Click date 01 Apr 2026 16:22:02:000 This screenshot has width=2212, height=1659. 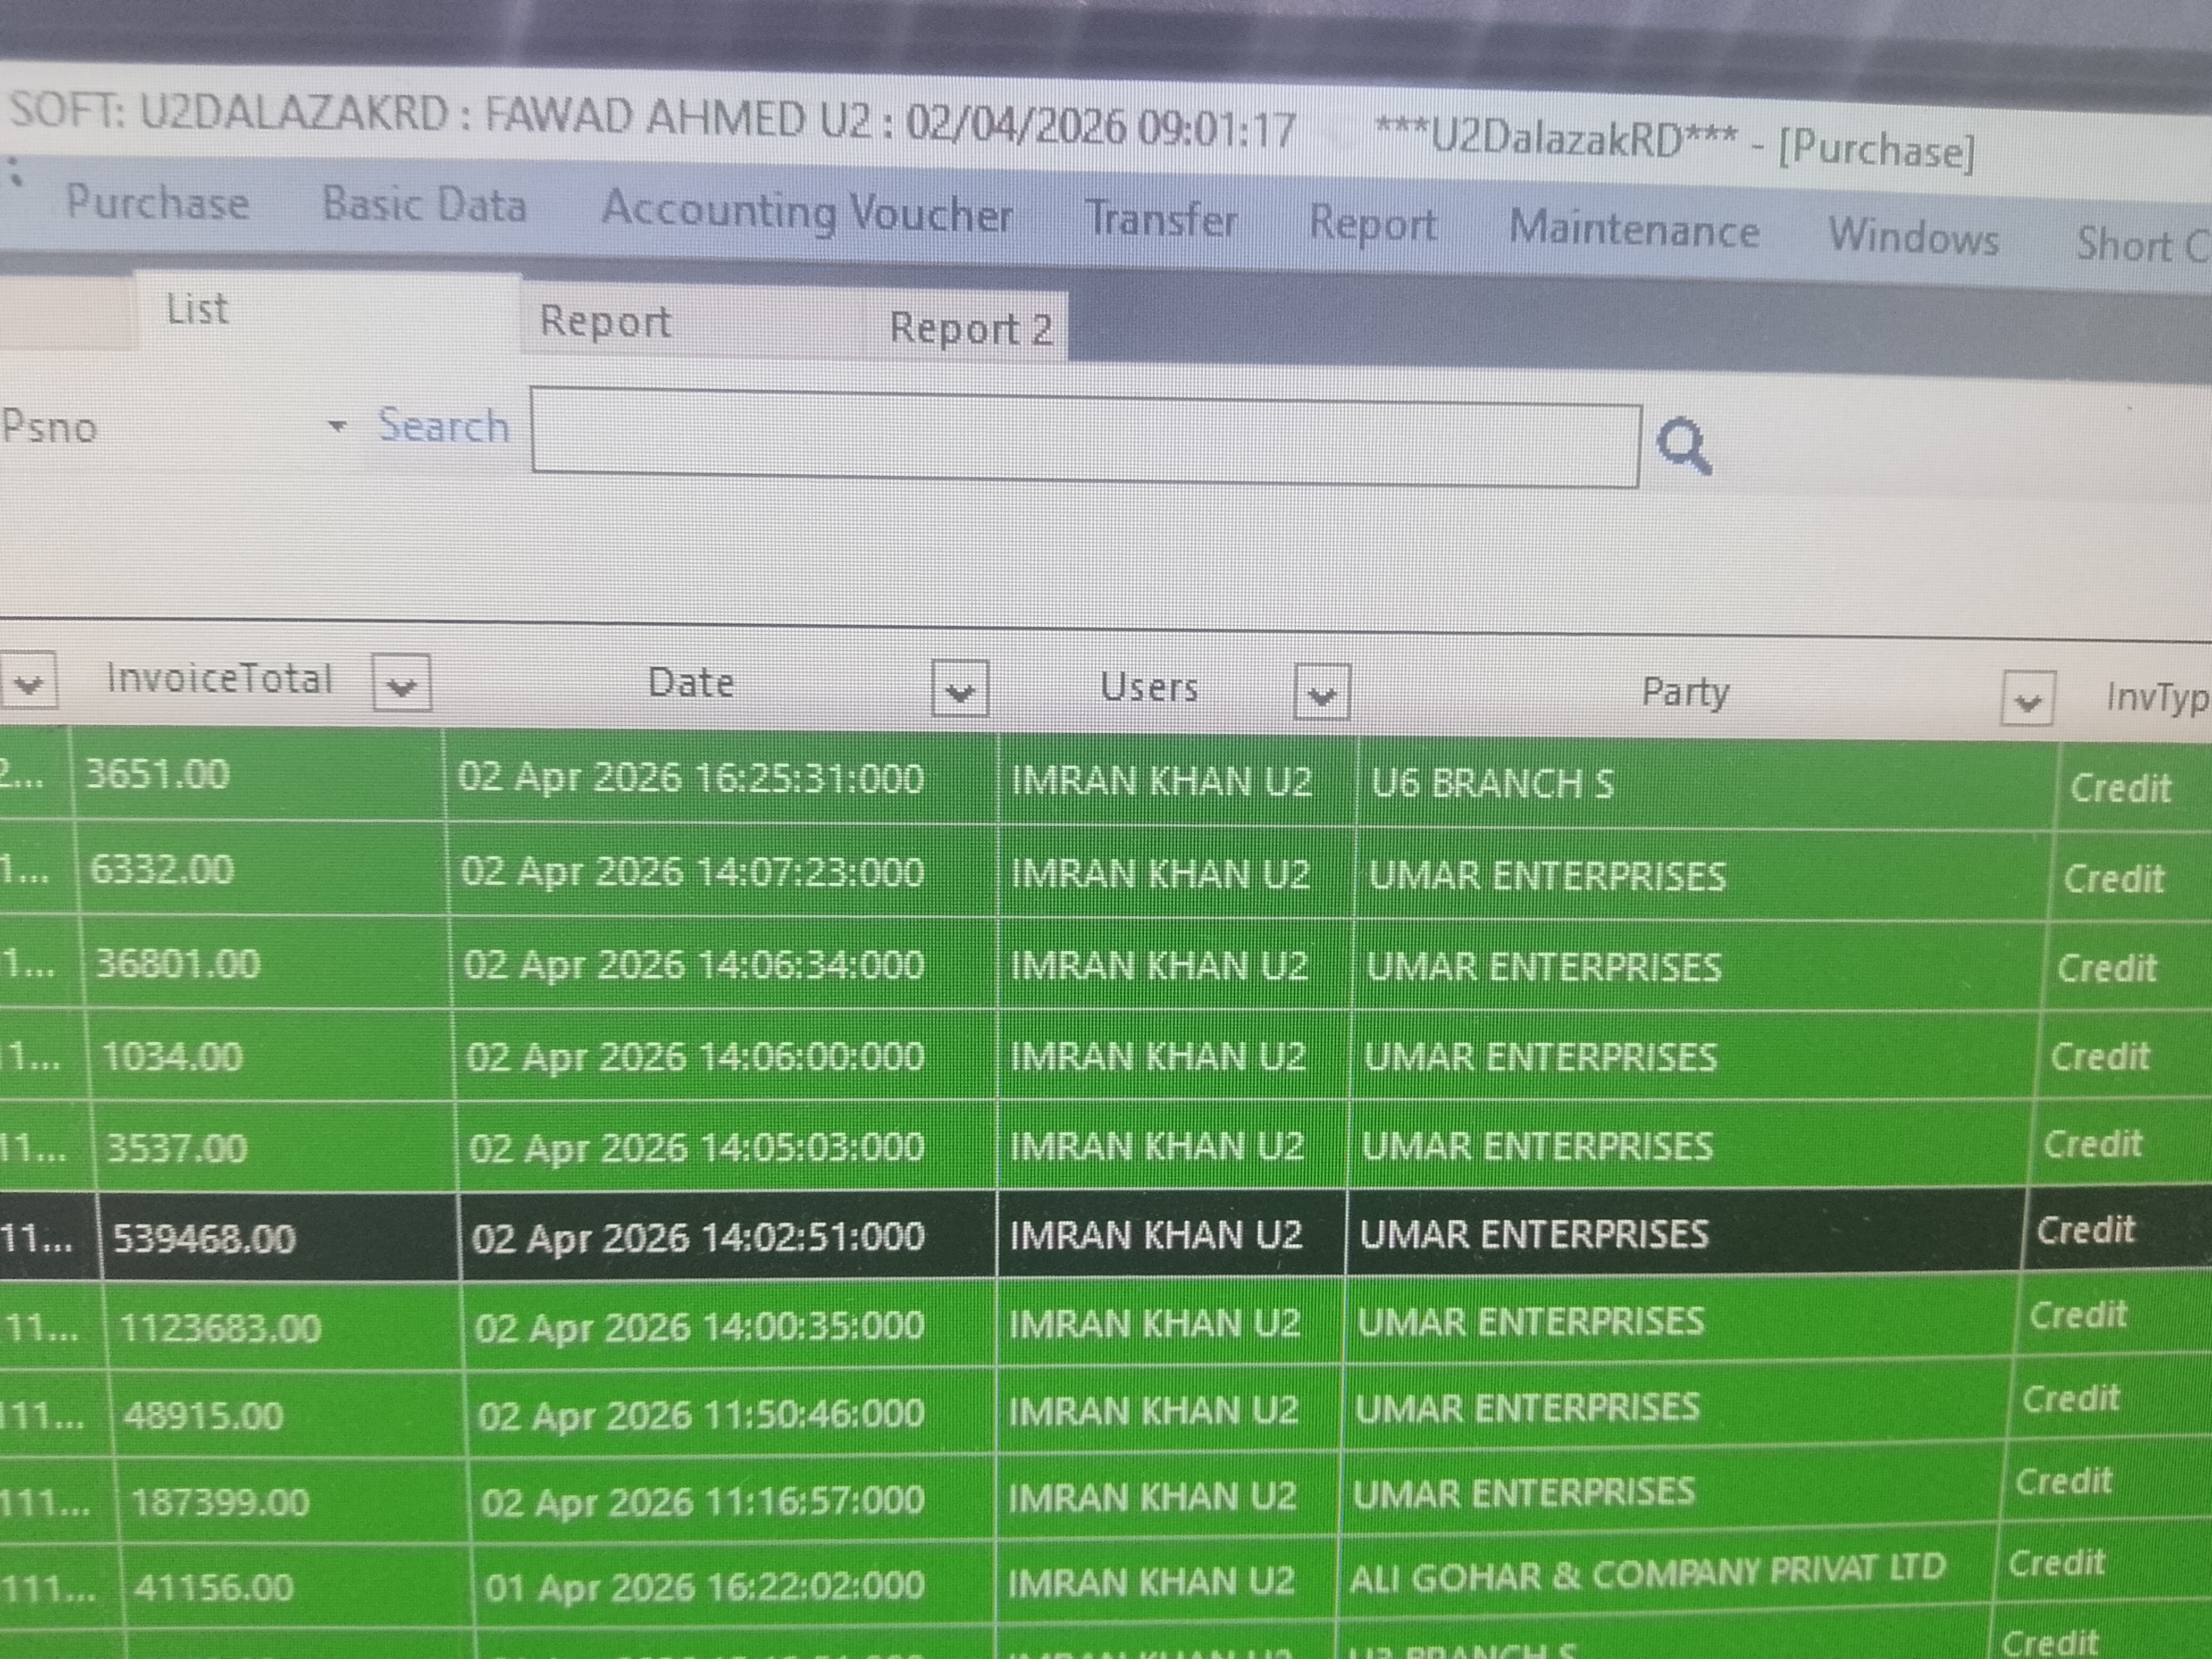[x=704, y=1586]
